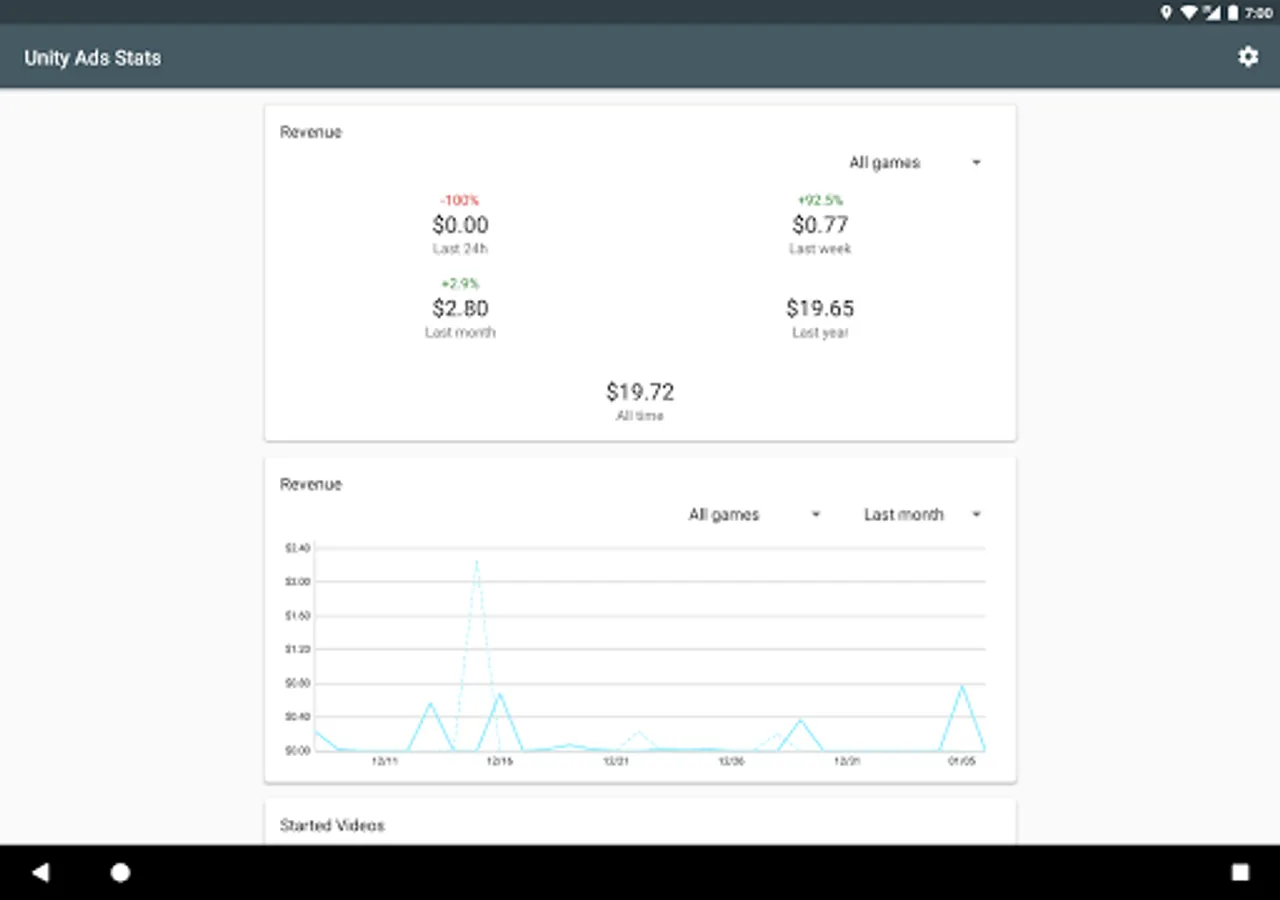Image resolution: width=1280 pixels, height=900 pixels.
Task: Select the $2.80 Last month figure
Action: click(x=460, y=308)
